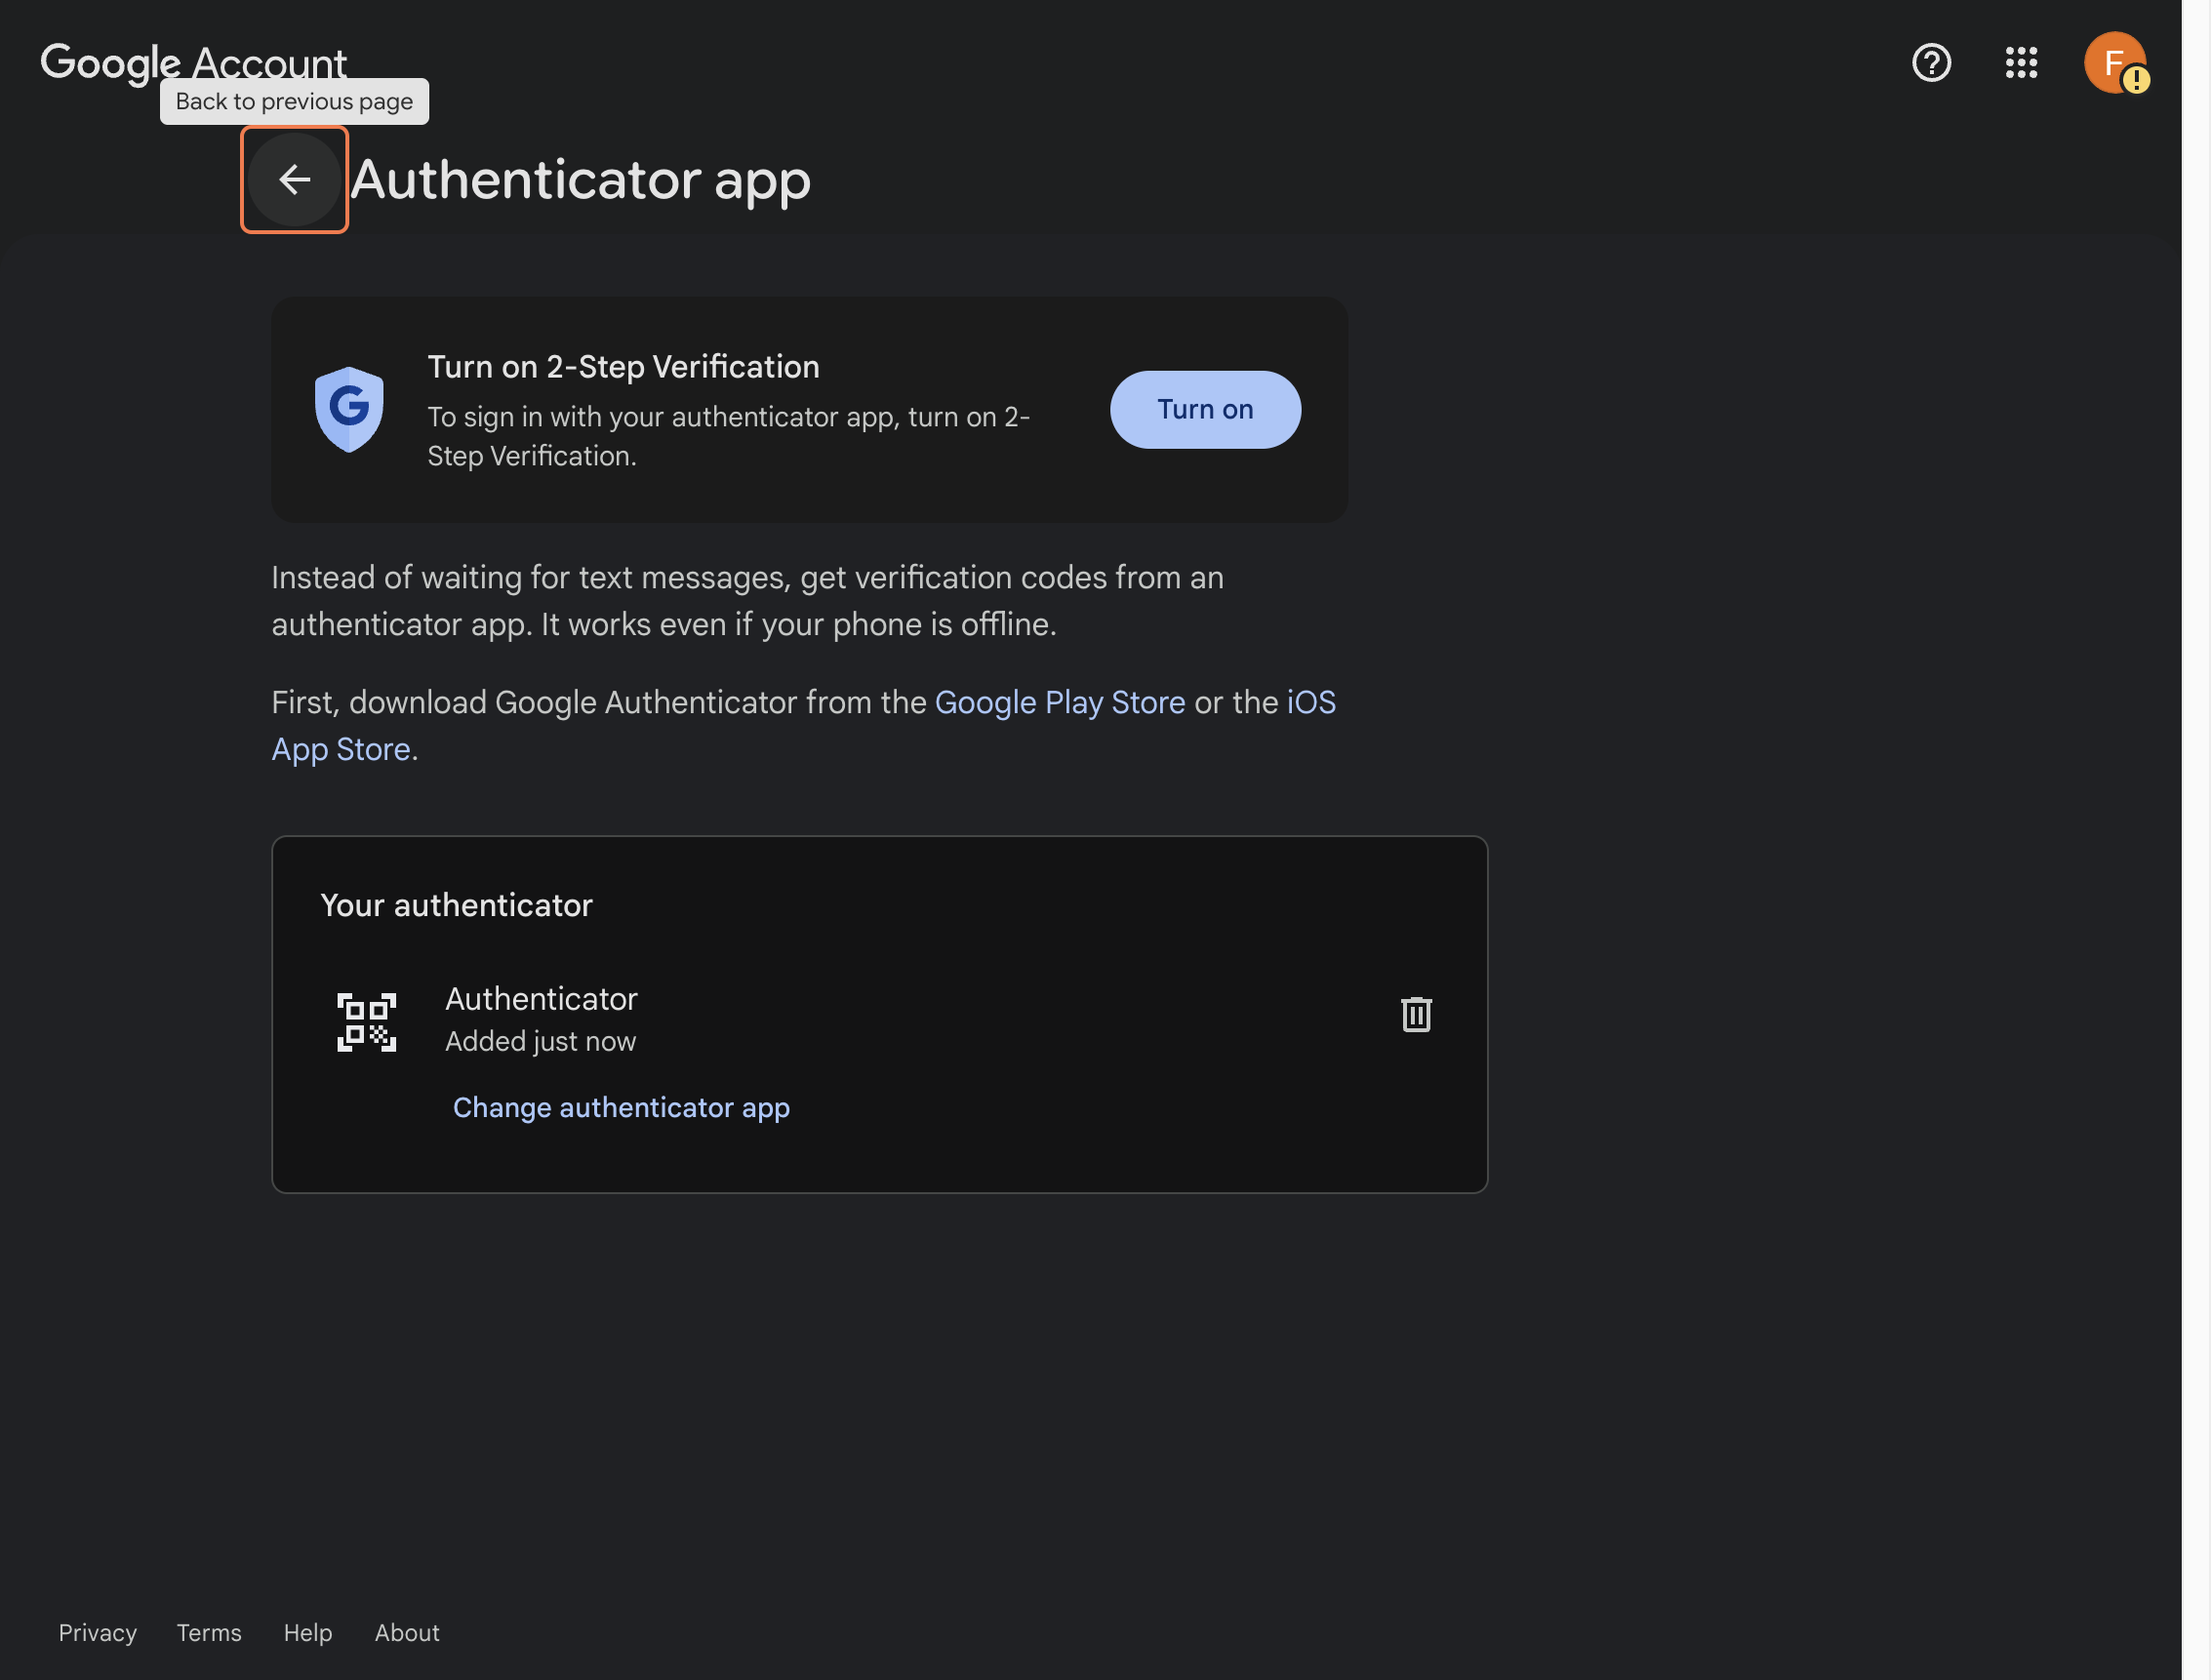Click the Turn on 2-Step Verification heading
The height and width of the screenshot is (1680, 2211).
623,367
